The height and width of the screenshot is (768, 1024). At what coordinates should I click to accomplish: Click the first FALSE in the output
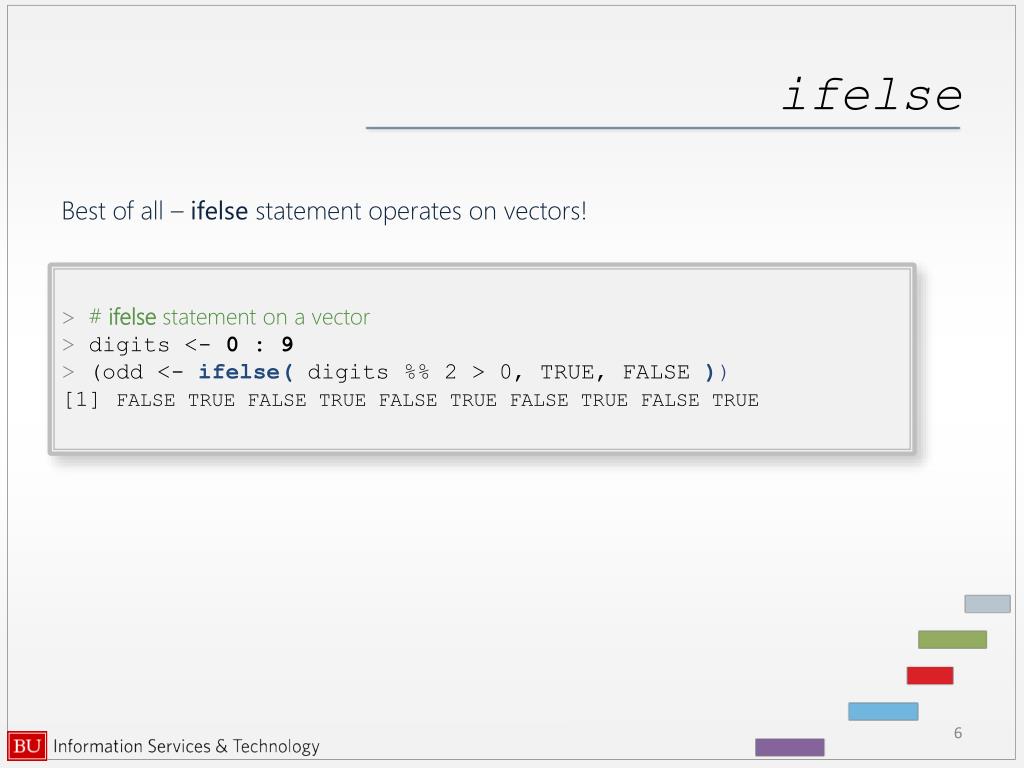[146, 400]
